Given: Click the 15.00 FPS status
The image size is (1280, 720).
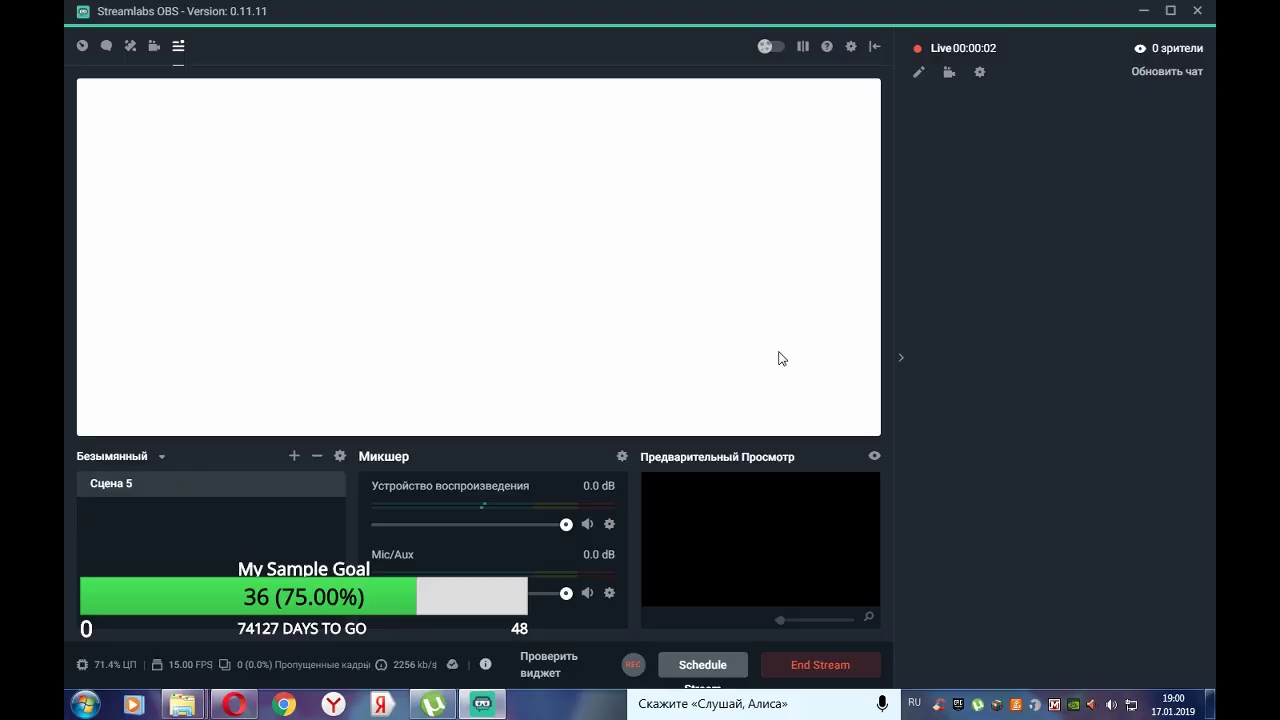Looking at the screenshot, I should [x=182, y=665].
